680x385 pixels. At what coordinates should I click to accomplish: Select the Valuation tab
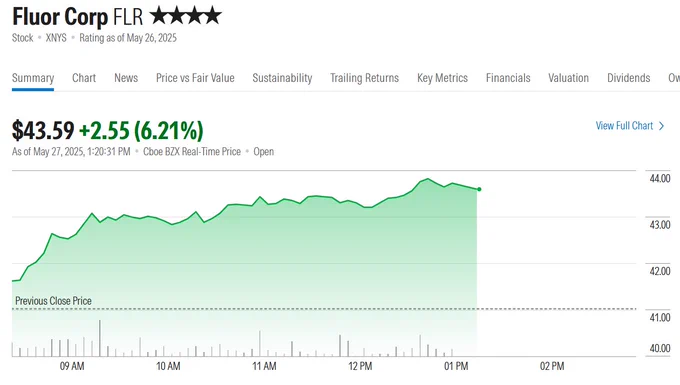569,78
